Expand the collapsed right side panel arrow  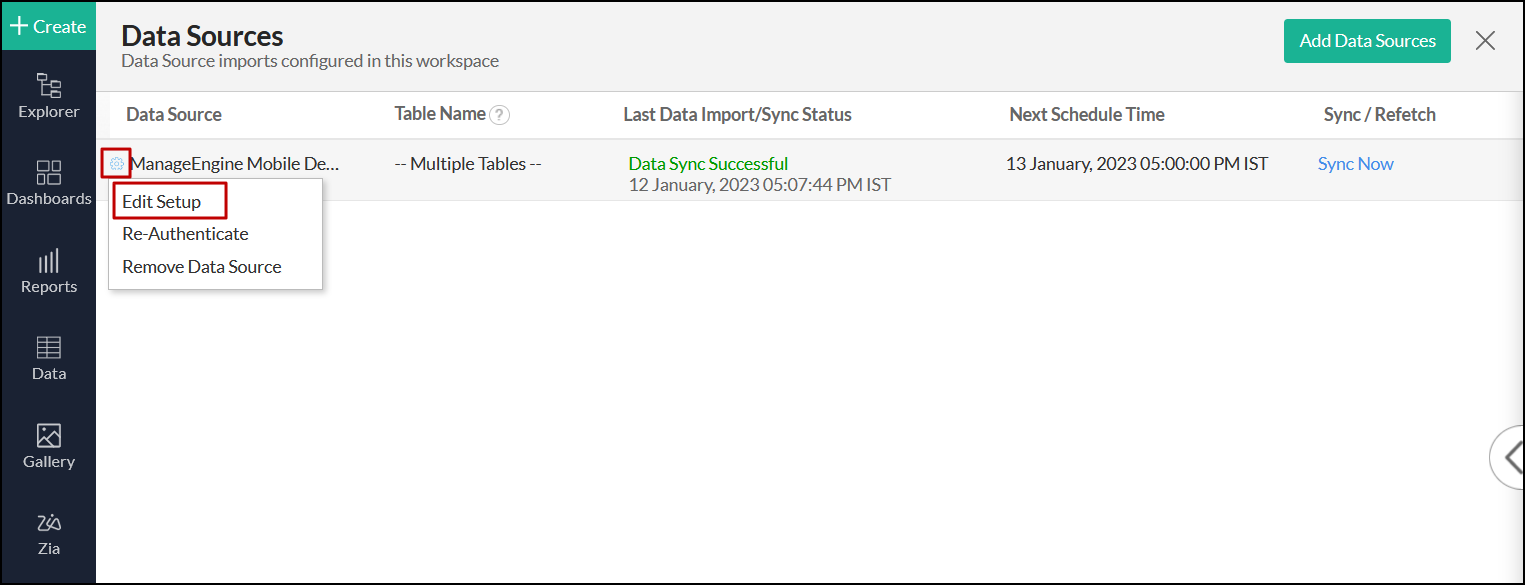point(1508,457)
